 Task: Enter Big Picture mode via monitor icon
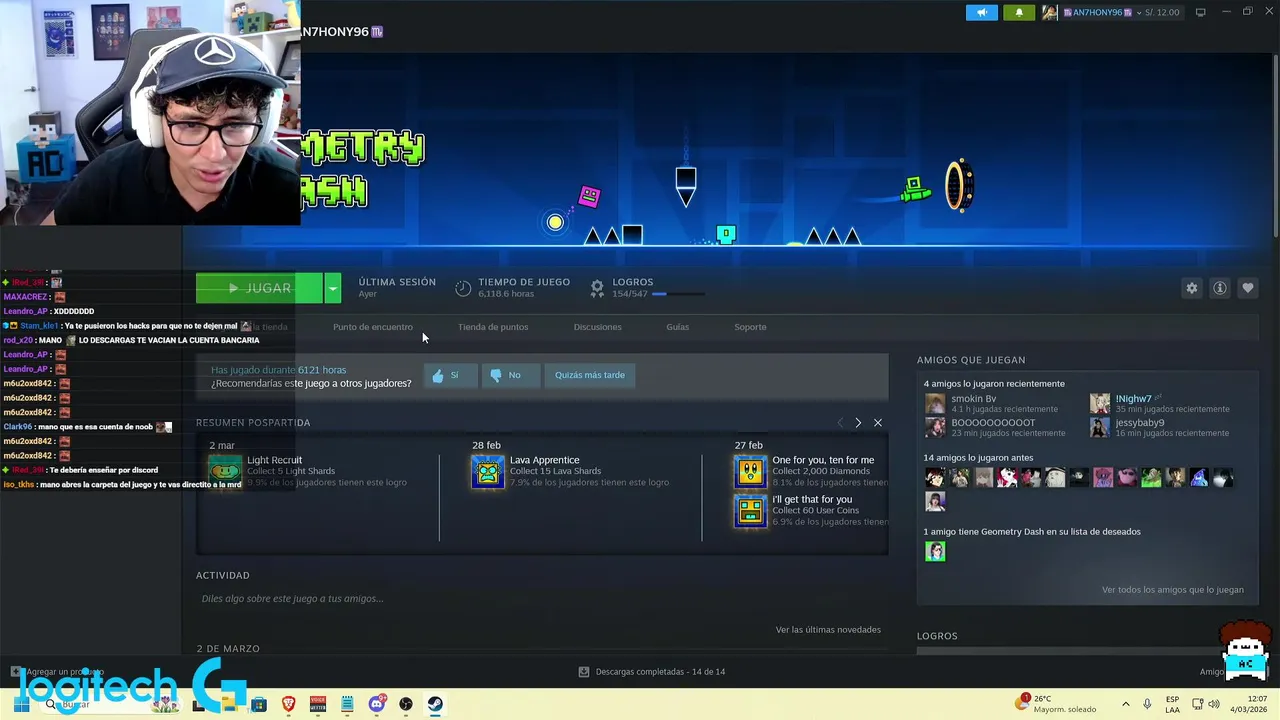pos(1200,12)
